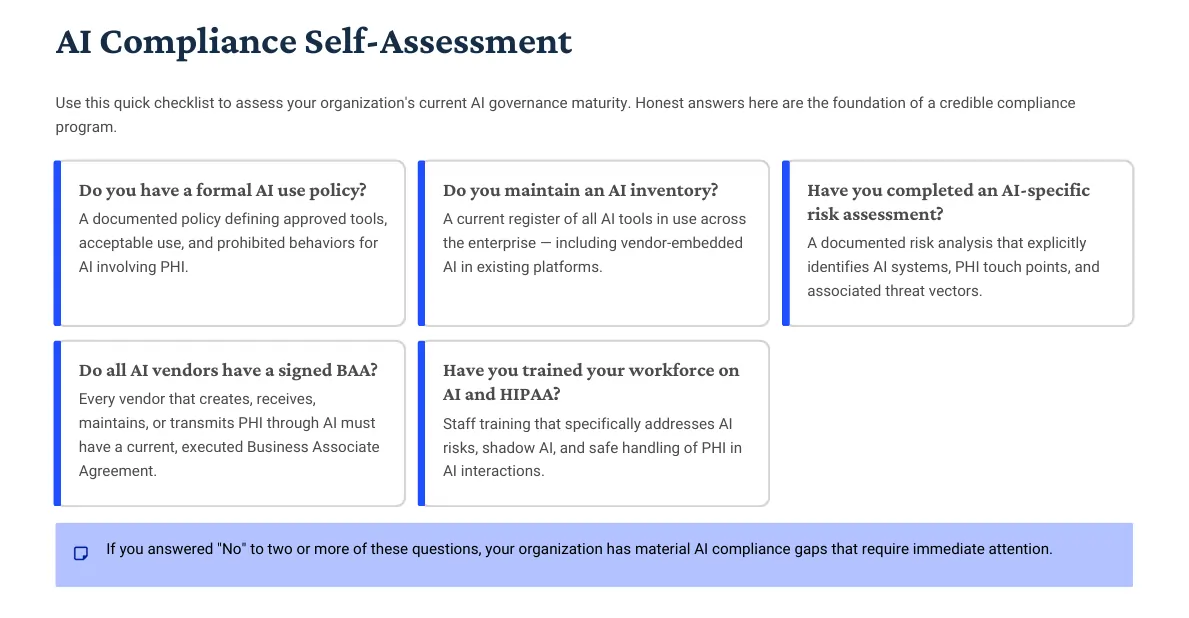Screen dimensions: 1189x618
Task: Select the "Do you have a formal AI use policy?" heading
Action: [x=223, y=190]
